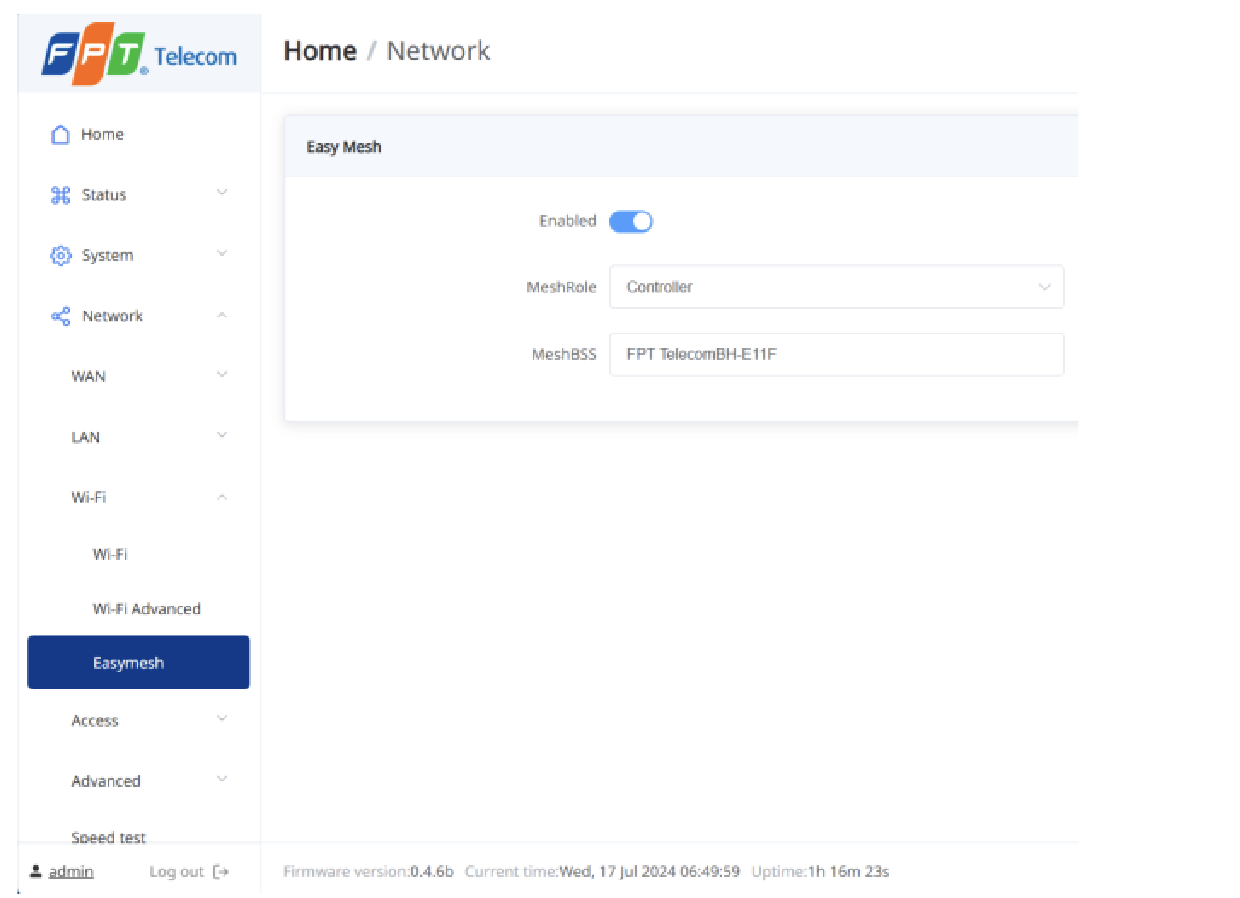Viewport: 1240px width, 898px height.
Task: Click the Uptime 1h 16m 23s text
Action: click(x=820, y=872)
